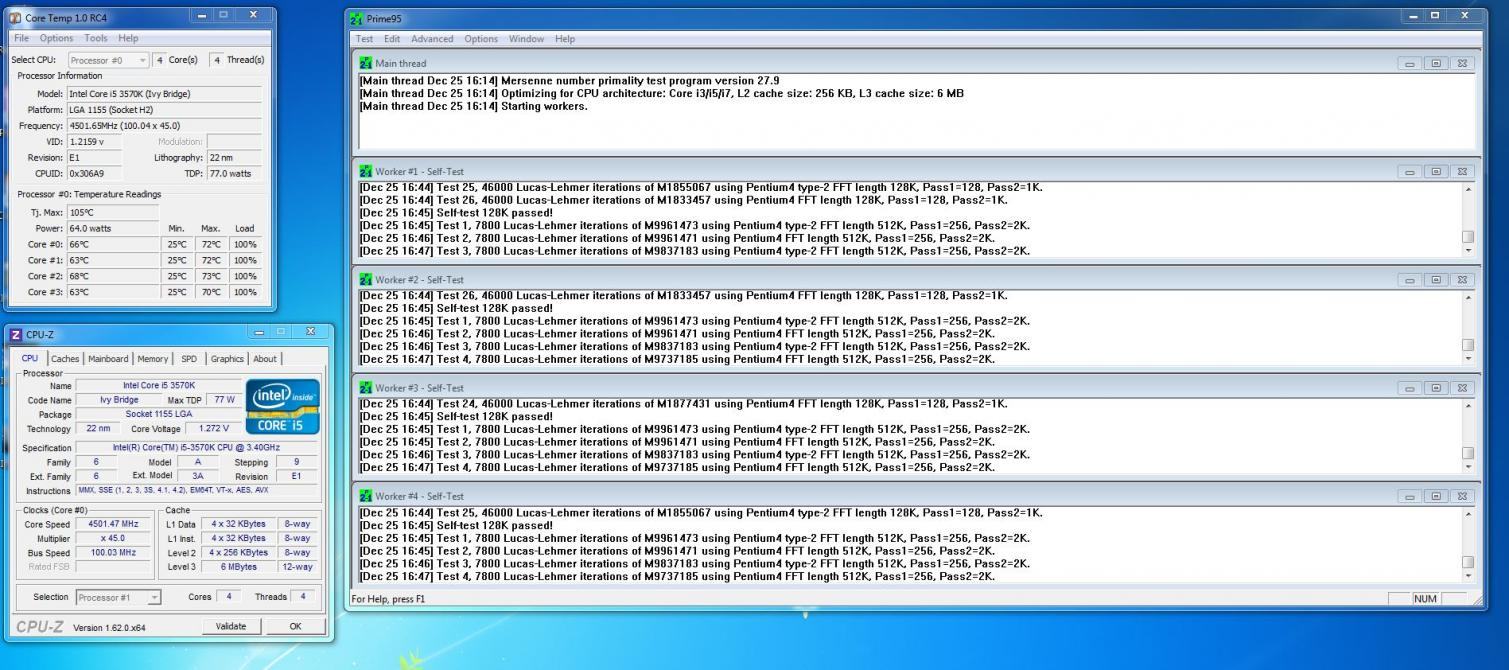Click the Main thread window icon
The height and width of the screenshot is (670, 1509).
click(x=366, y=63)
